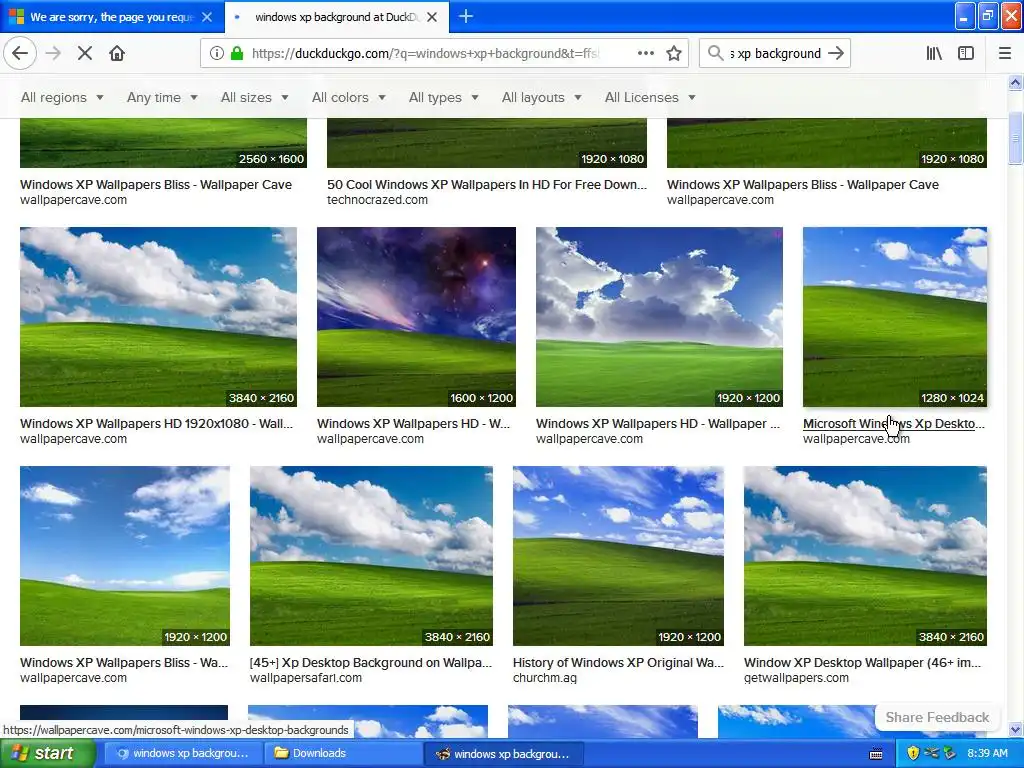The height and width of the screenshot is (768, 1024).
Task: Open 'Window XP Desktop Wallpaper (46+' link
Action: pos(862,662)
